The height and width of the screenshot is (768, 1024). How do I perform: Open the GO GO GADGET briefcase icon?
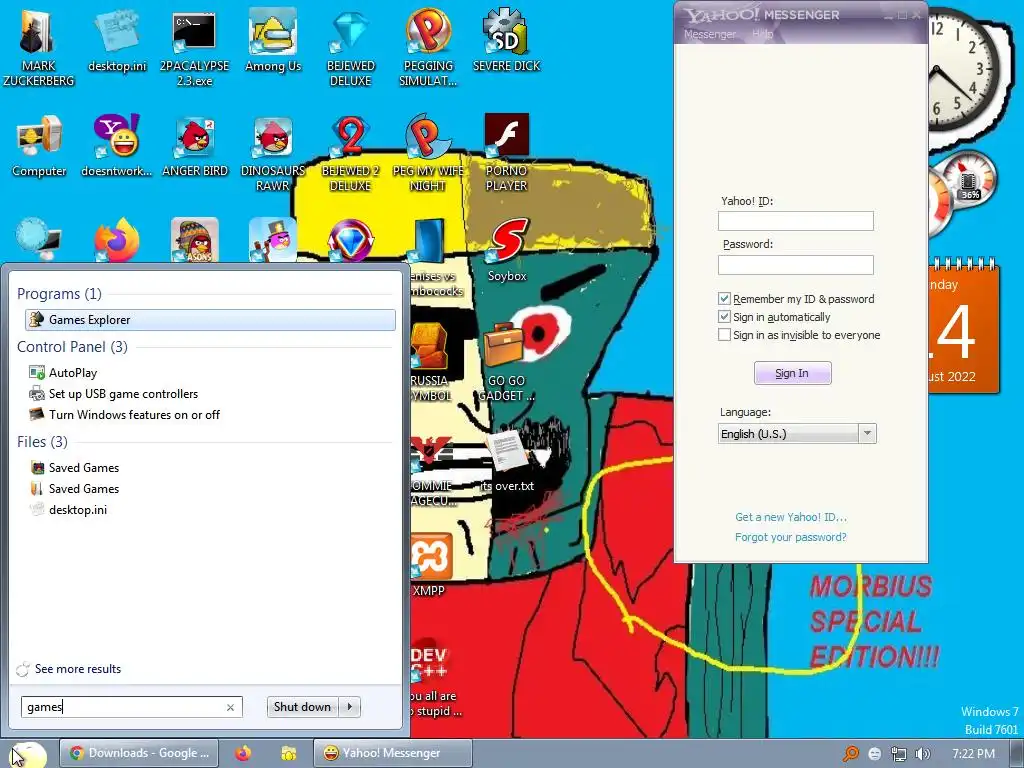coord(507,361)
